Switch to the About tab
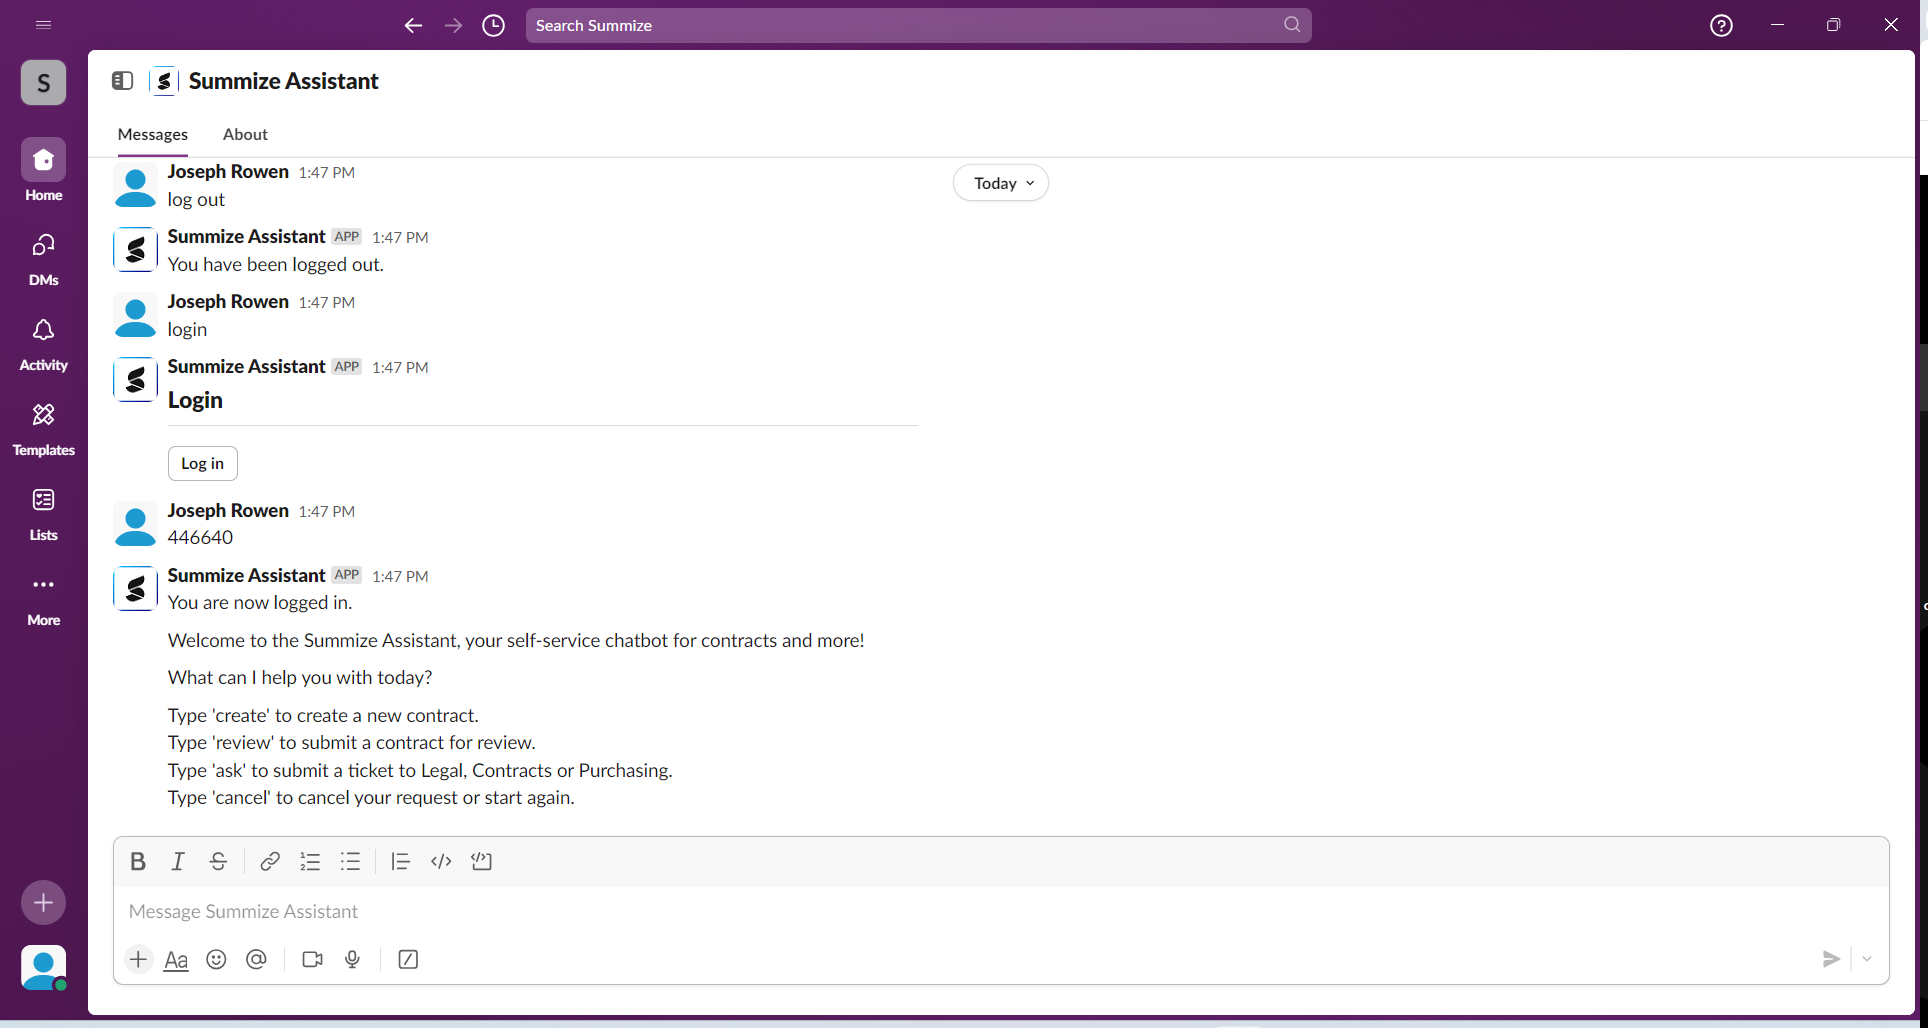This screenshot has height=1028, width=1928. pyautogui.click(x=245, y=134)
